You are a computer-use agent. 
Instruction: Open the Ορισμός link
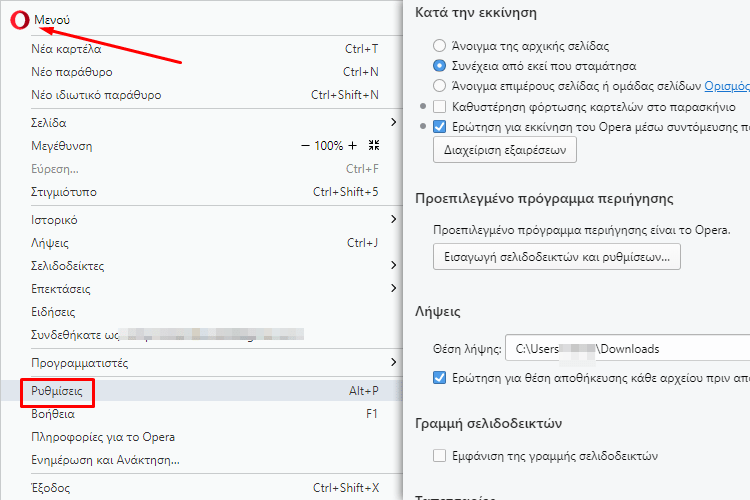(727, 86)
